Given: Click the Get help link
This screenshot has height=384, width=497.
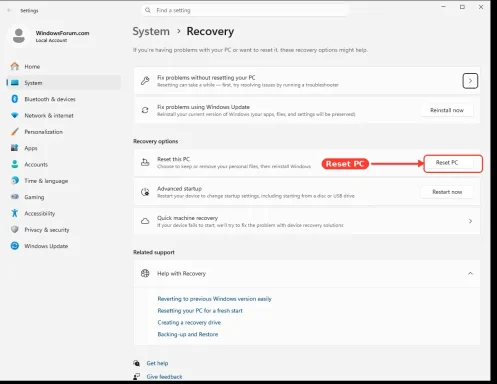Looking at the screenshot, I should click(157, 363).
